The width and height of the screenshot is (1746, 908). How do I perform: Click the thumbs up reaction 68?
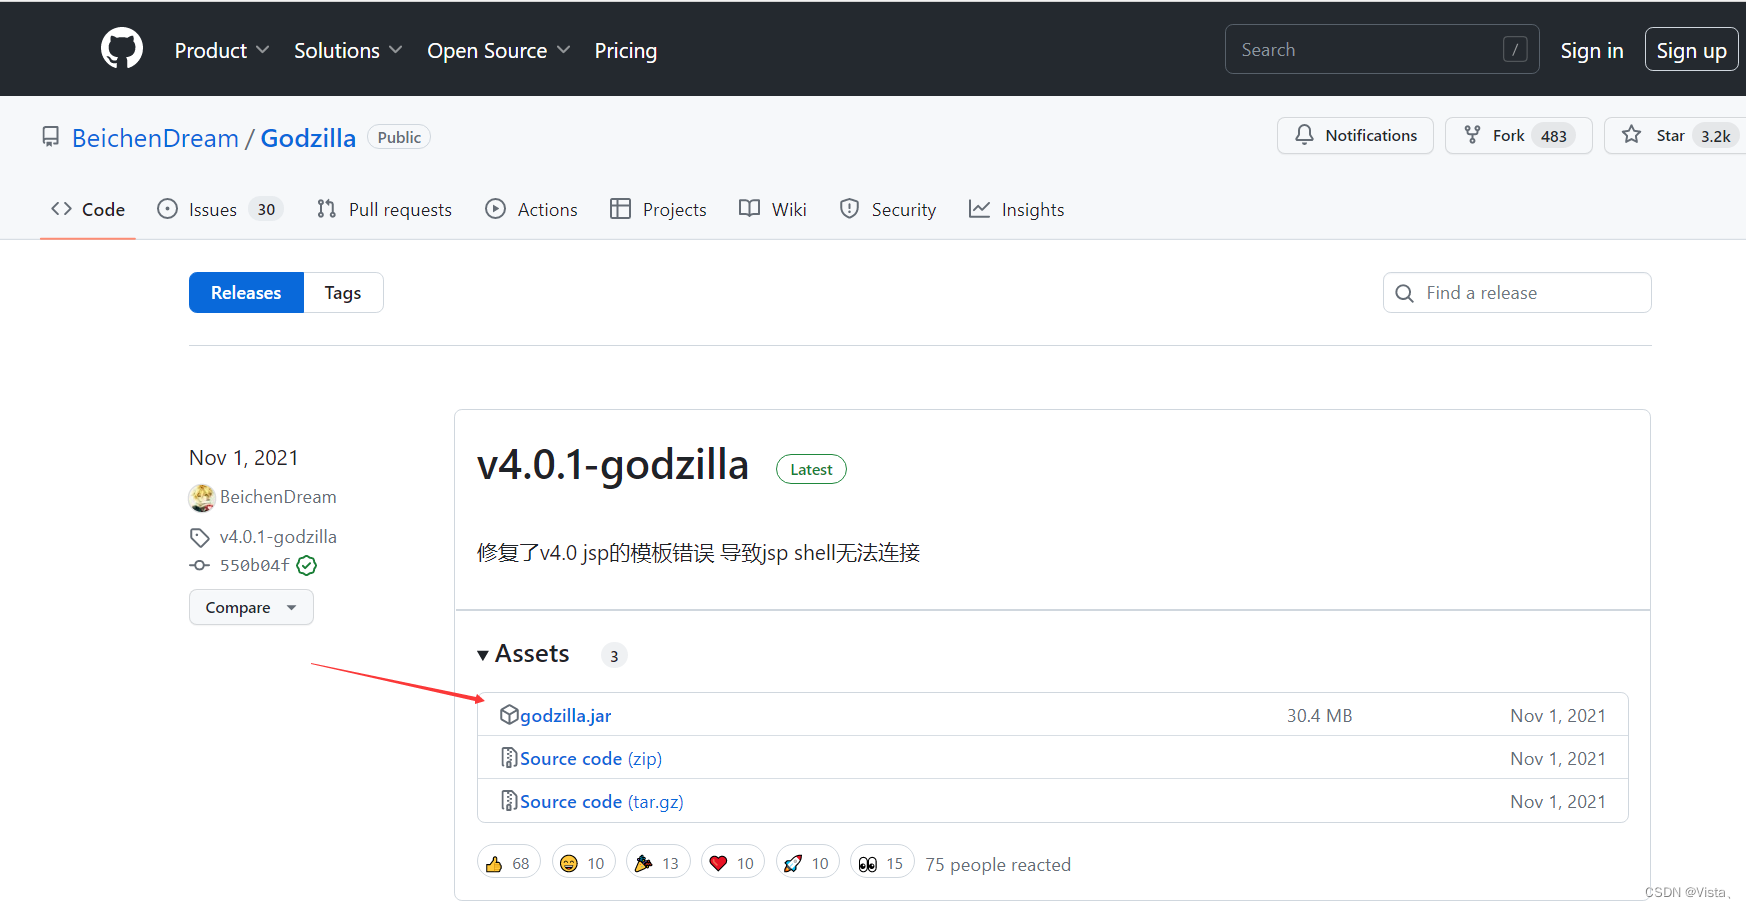coord(509,863)
